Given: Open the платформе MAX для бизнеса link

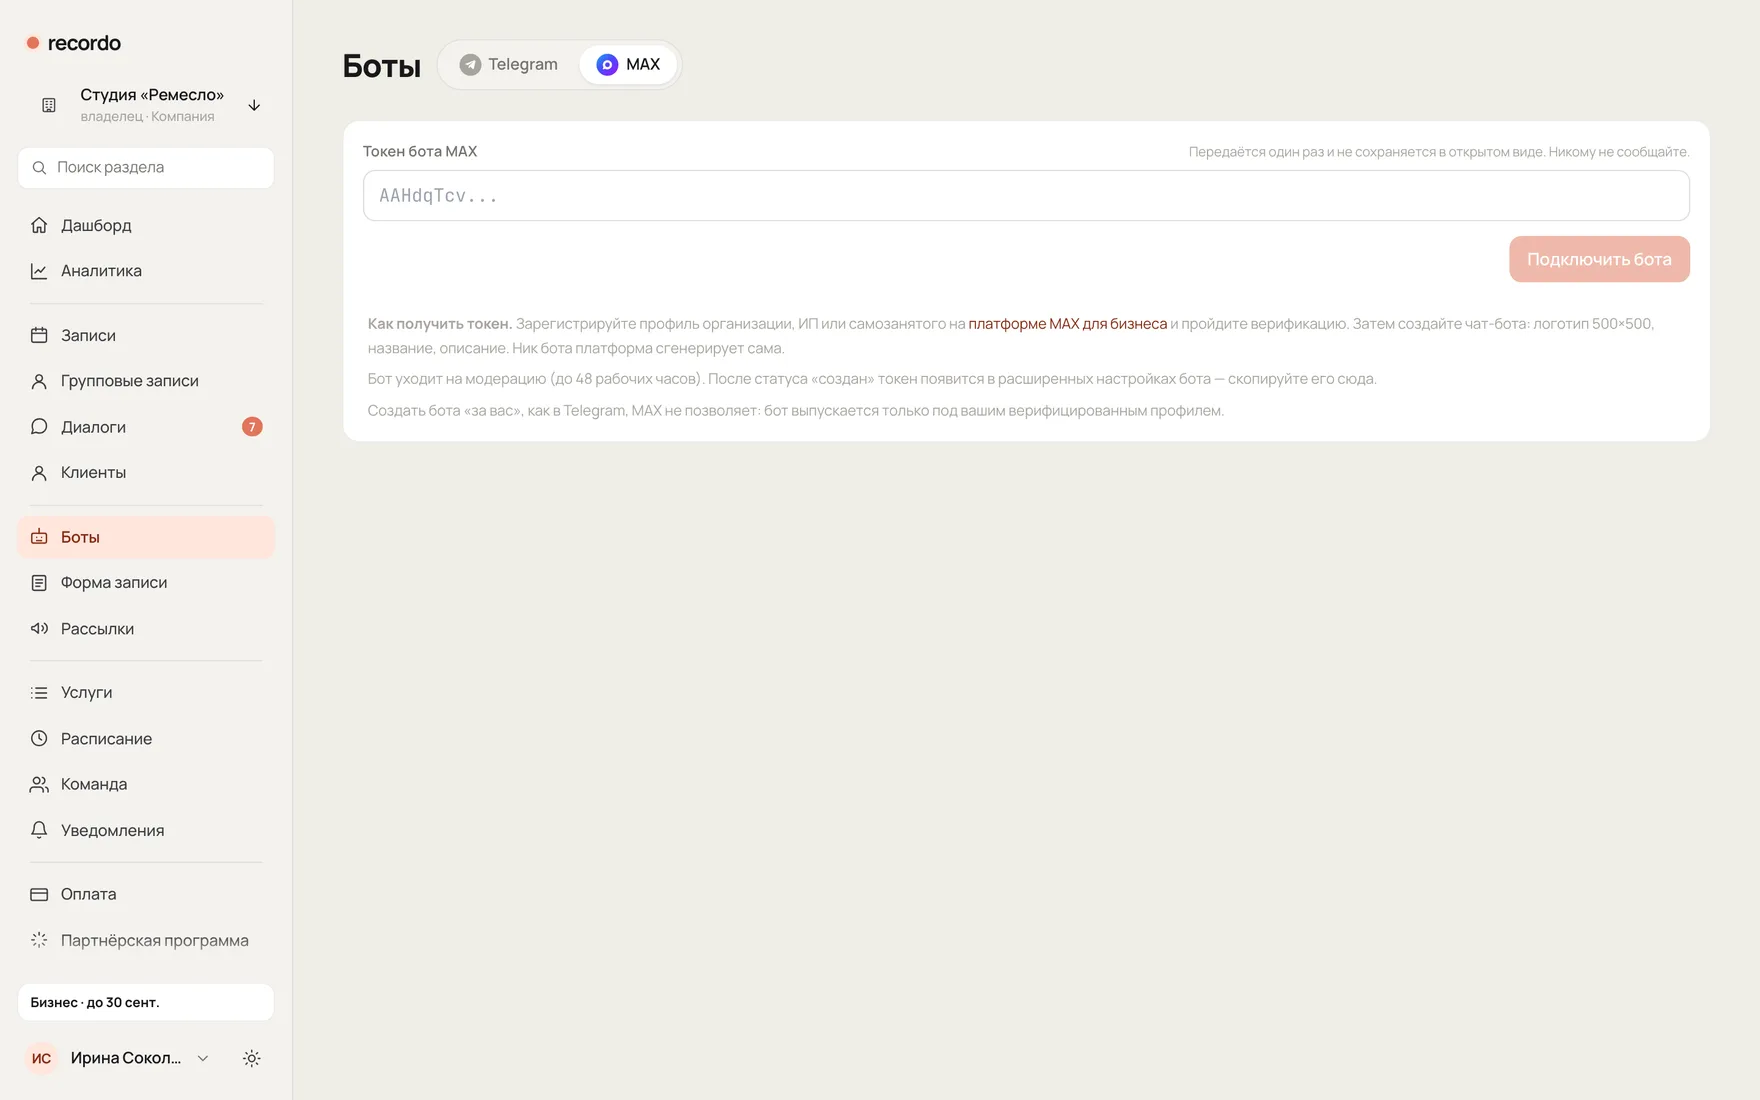Looking at the screenshot, I should click(1067, 324).
